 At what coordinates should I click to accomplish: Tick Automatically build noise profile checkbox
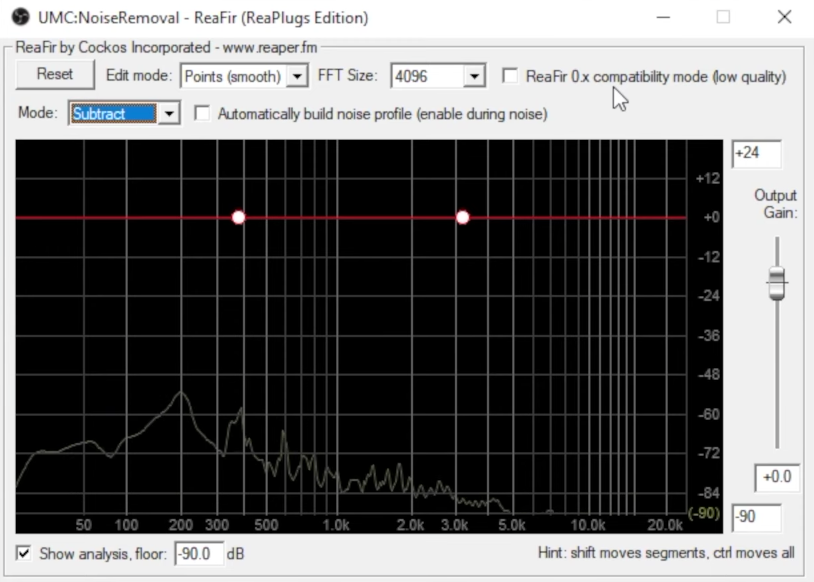coord(202,113)
